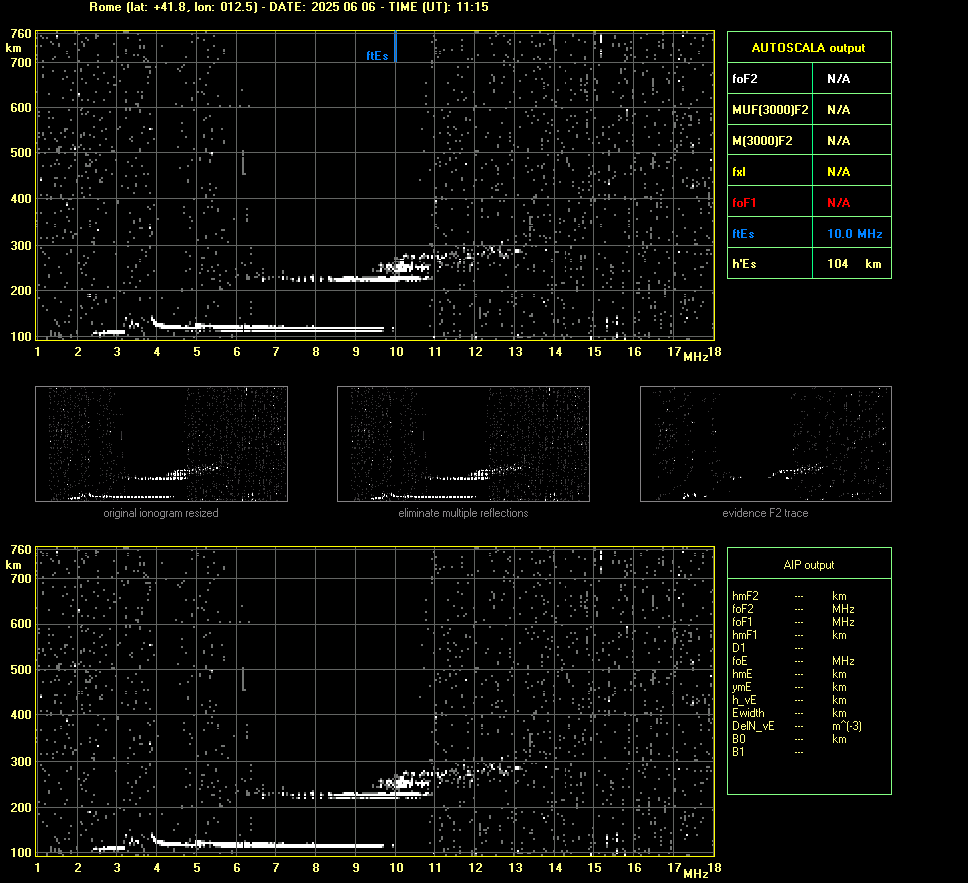Select B0 in the AIP output list
The height and width of the screenshot is (883, 968).
tap(738, 739)
